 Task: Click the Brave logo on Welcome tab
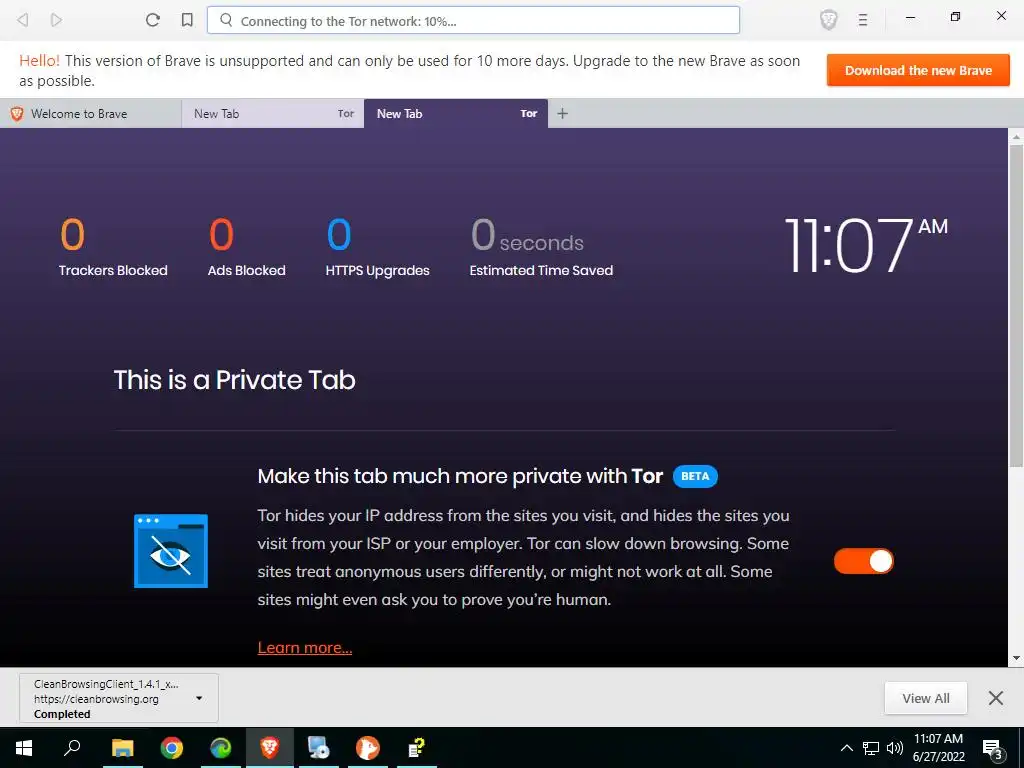17,114
